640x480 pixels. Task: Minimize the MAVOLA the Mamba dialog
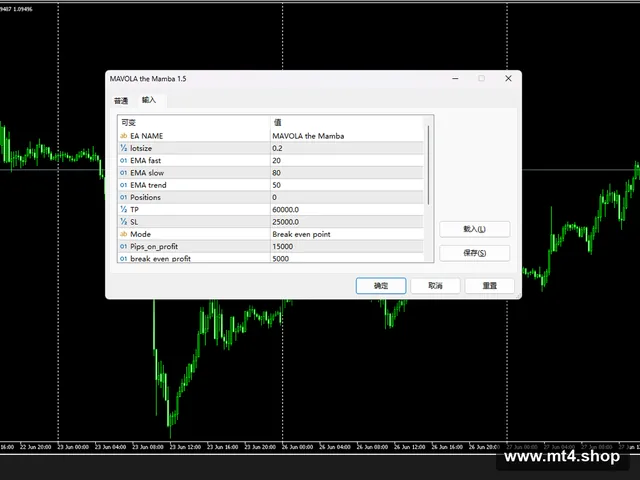[x=455, y=78]
